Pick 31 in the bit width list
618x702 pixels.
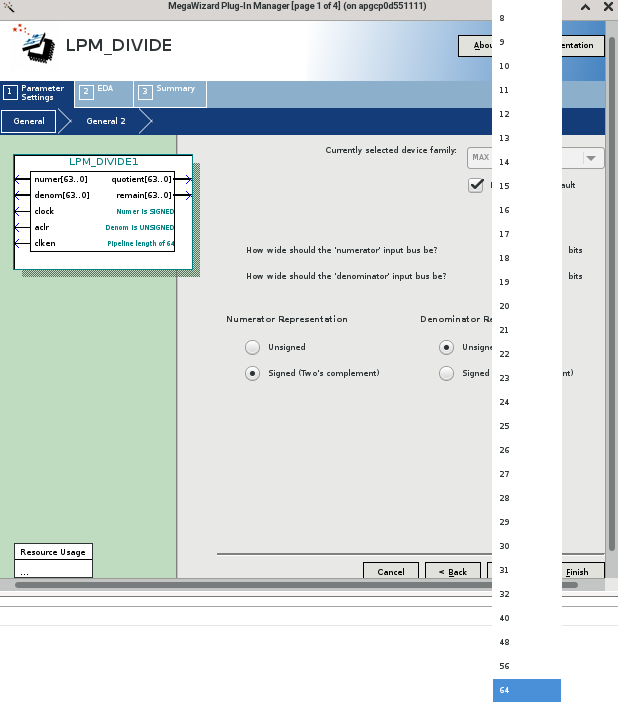[x=527, y=570]
